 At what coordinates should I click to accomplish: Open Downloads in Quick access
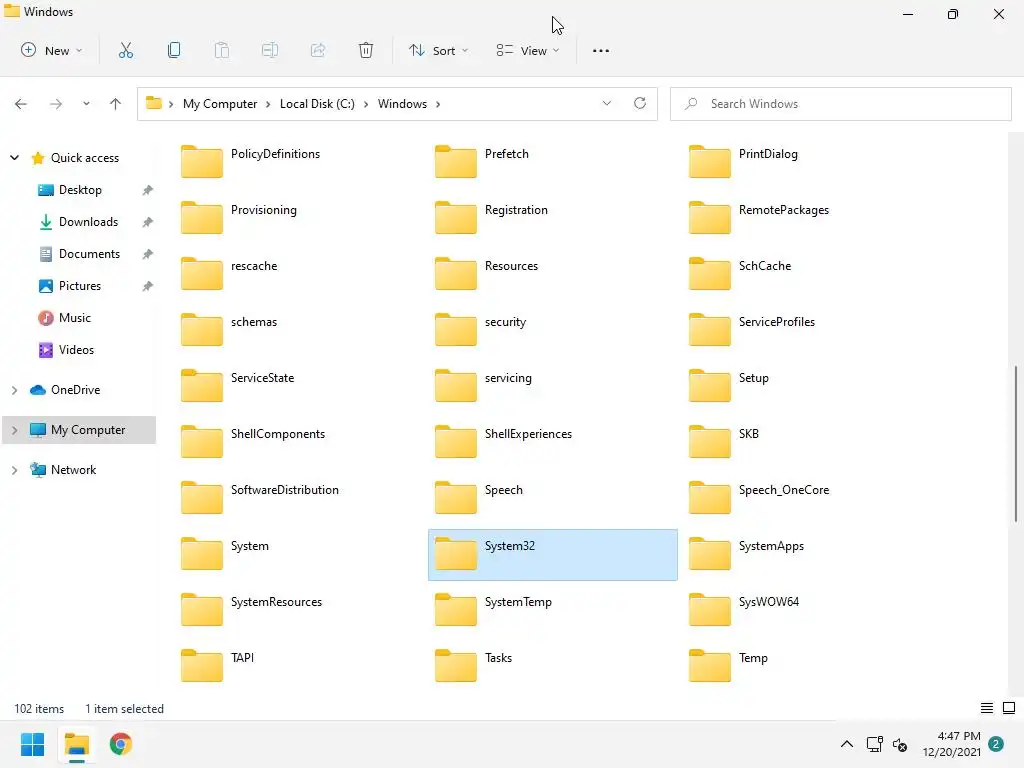click(88, 221)
